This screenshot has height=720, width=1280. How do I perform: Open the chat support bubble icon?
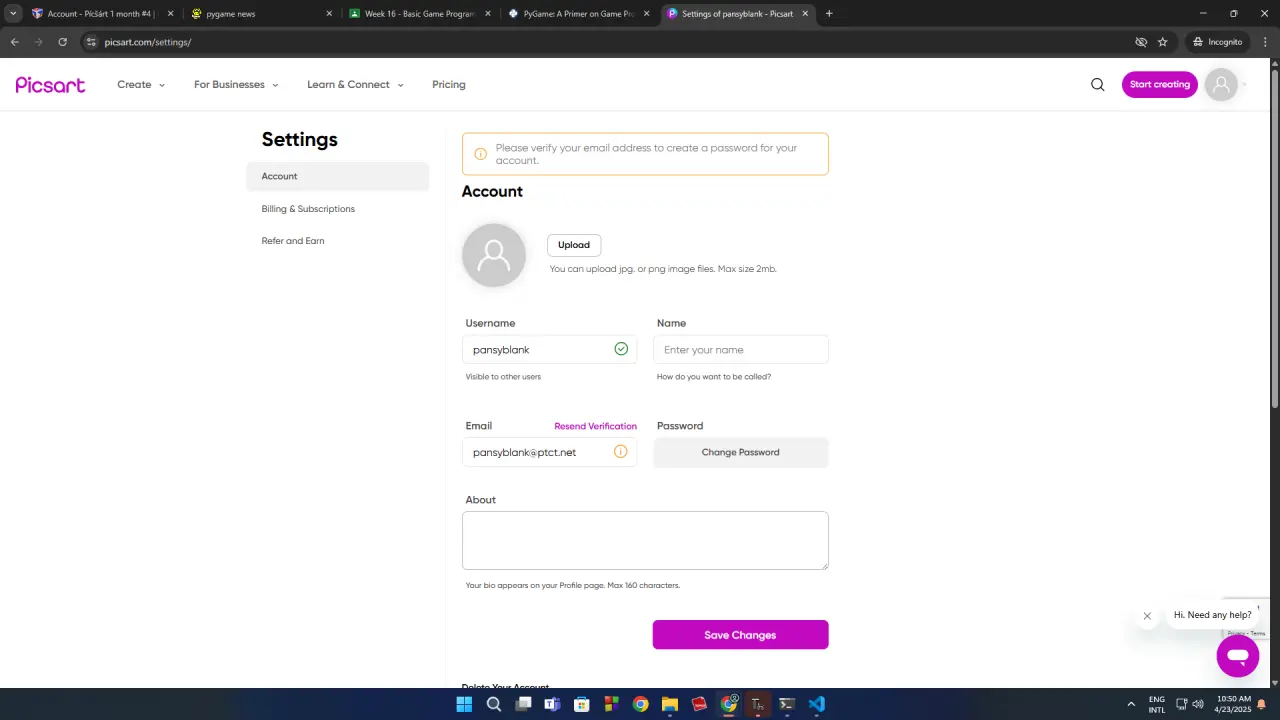pyautogui.click(x=1237, y=656)
